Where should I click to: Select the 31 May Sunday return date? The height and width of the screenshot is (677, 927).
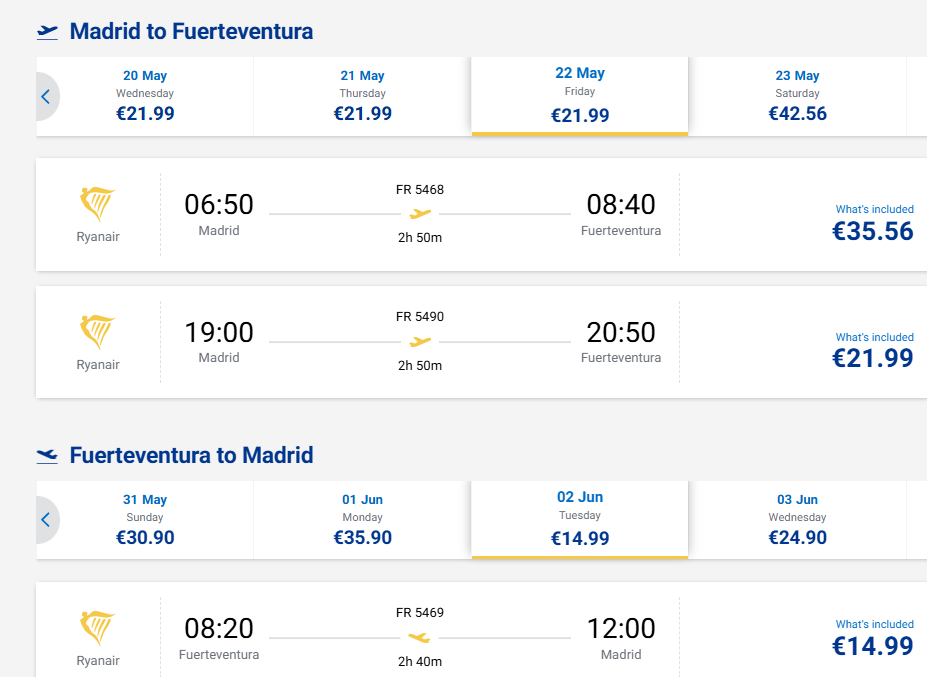pyautogui.click(x=145, y=520)
